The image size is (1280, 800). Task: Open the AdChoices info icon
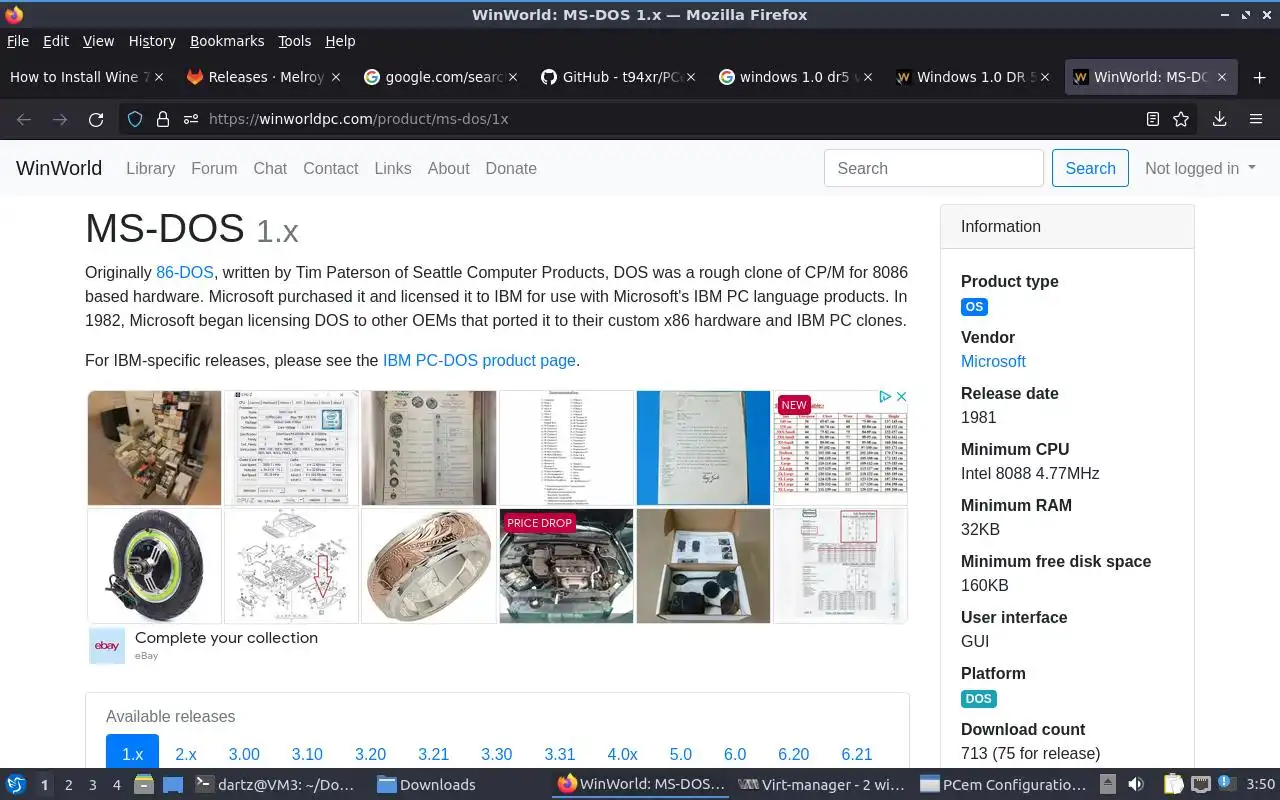pos(883,397)
